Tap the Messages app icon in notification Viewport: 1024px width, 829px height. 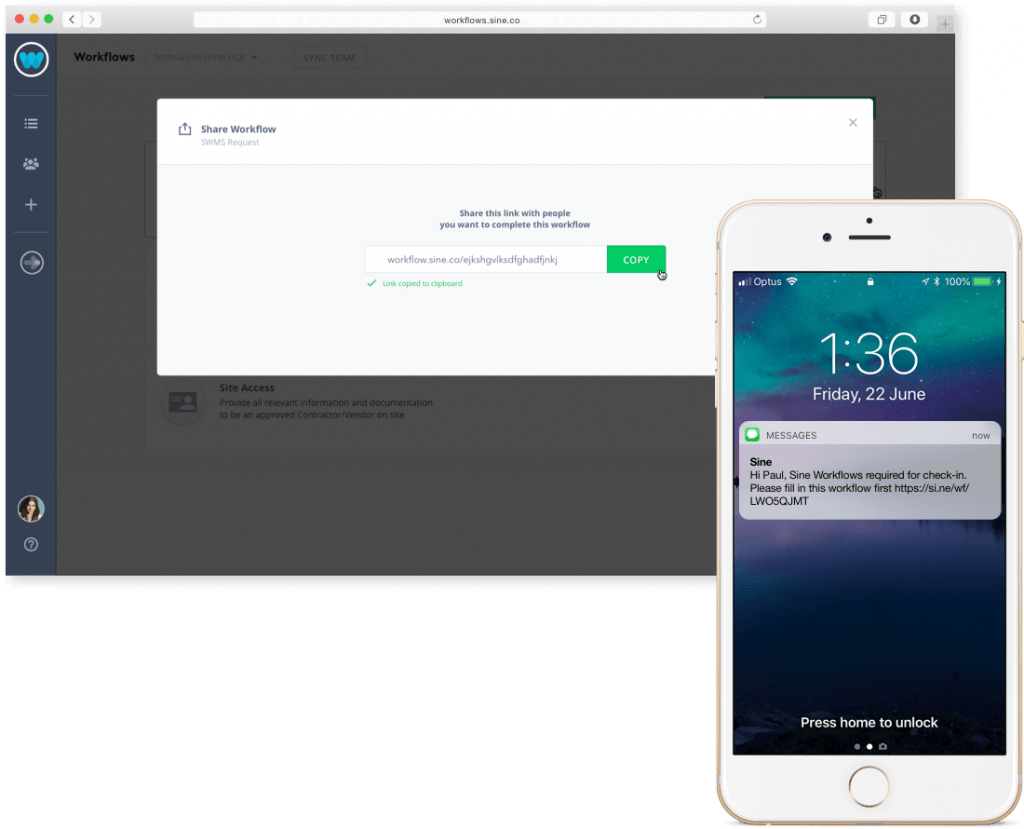752,434
